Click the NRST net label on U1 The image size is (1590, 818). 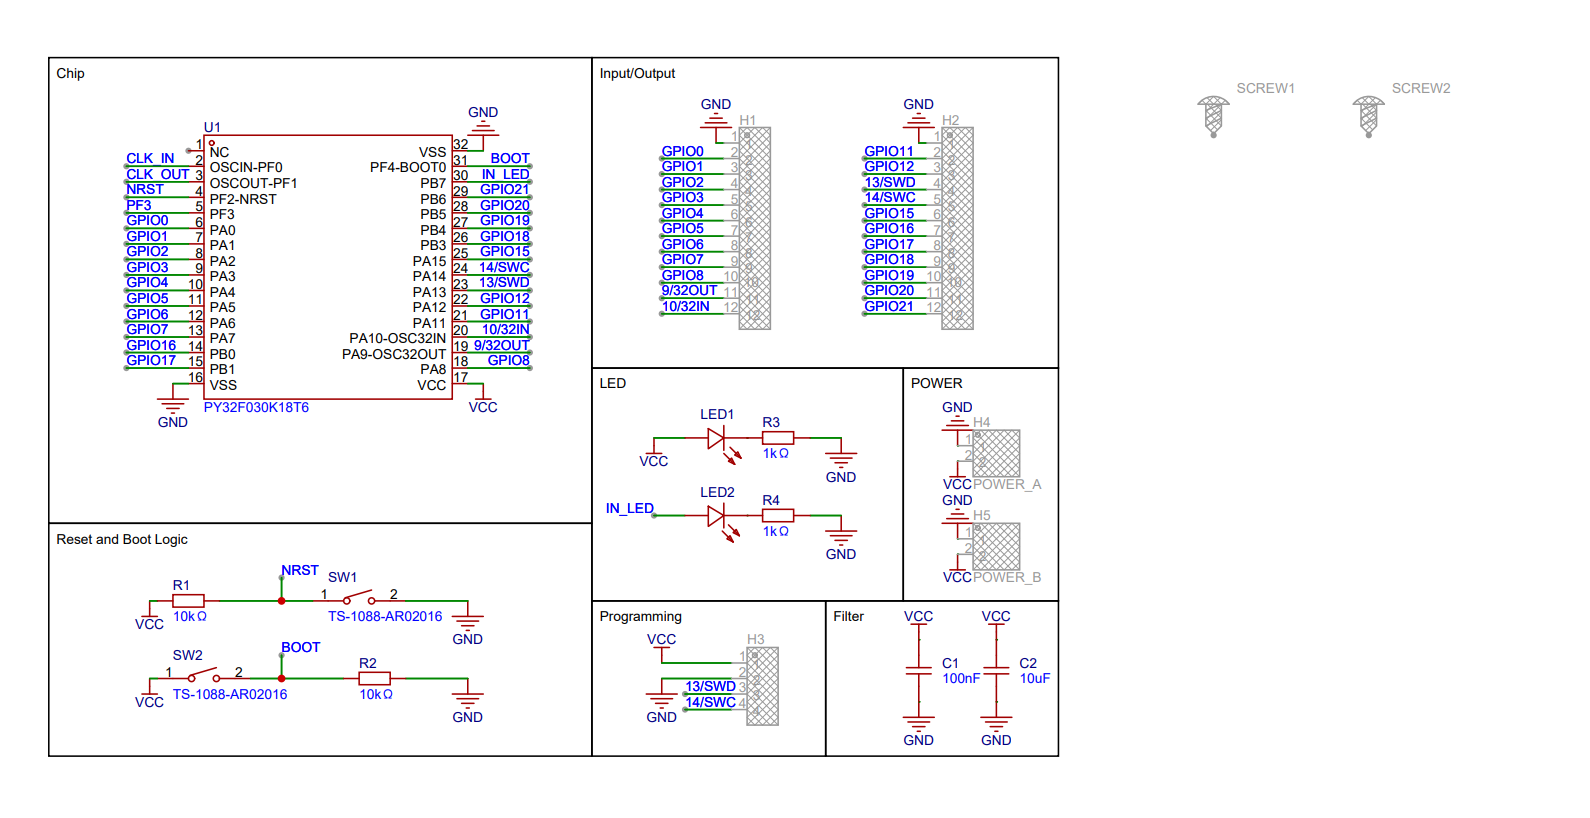point(145,189)
